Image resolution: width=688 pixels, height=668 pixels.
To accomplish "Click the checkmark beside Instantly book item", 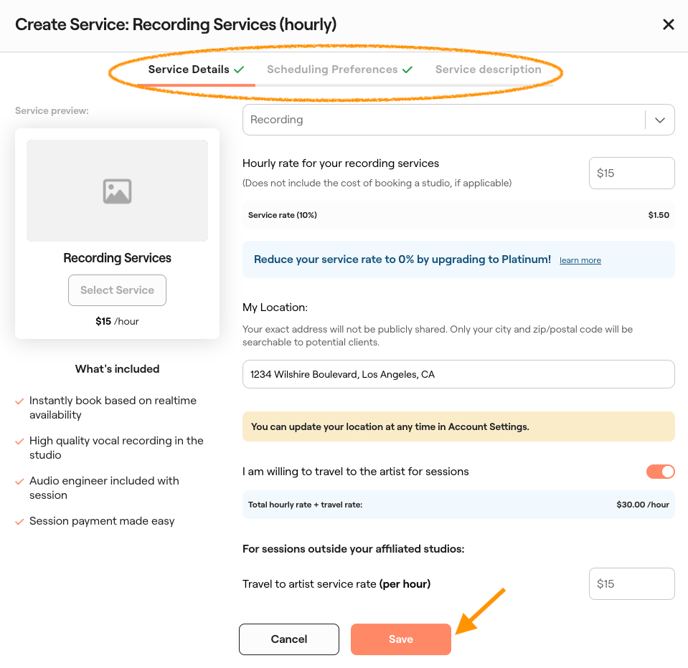I will pos(20,401).
